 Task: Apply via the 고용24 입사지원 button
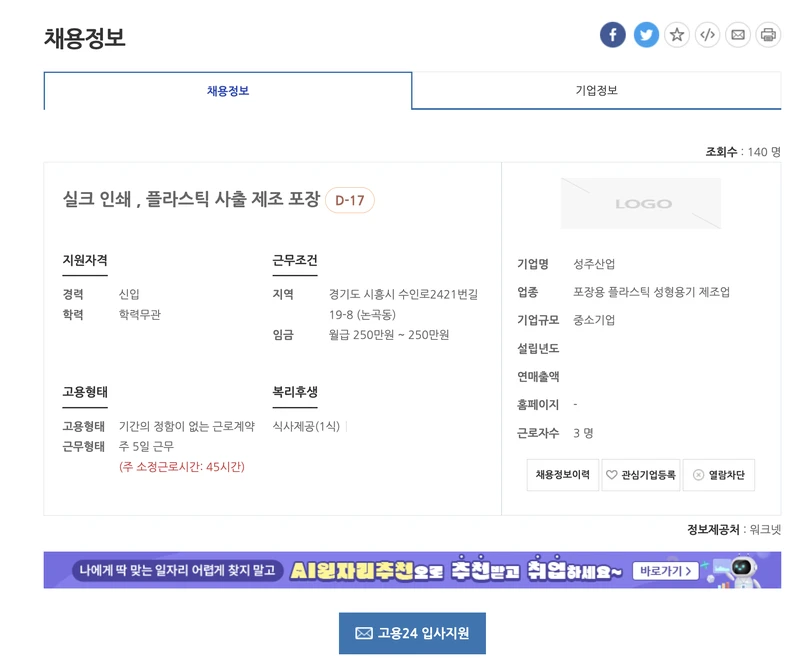[x=412, y=631]
